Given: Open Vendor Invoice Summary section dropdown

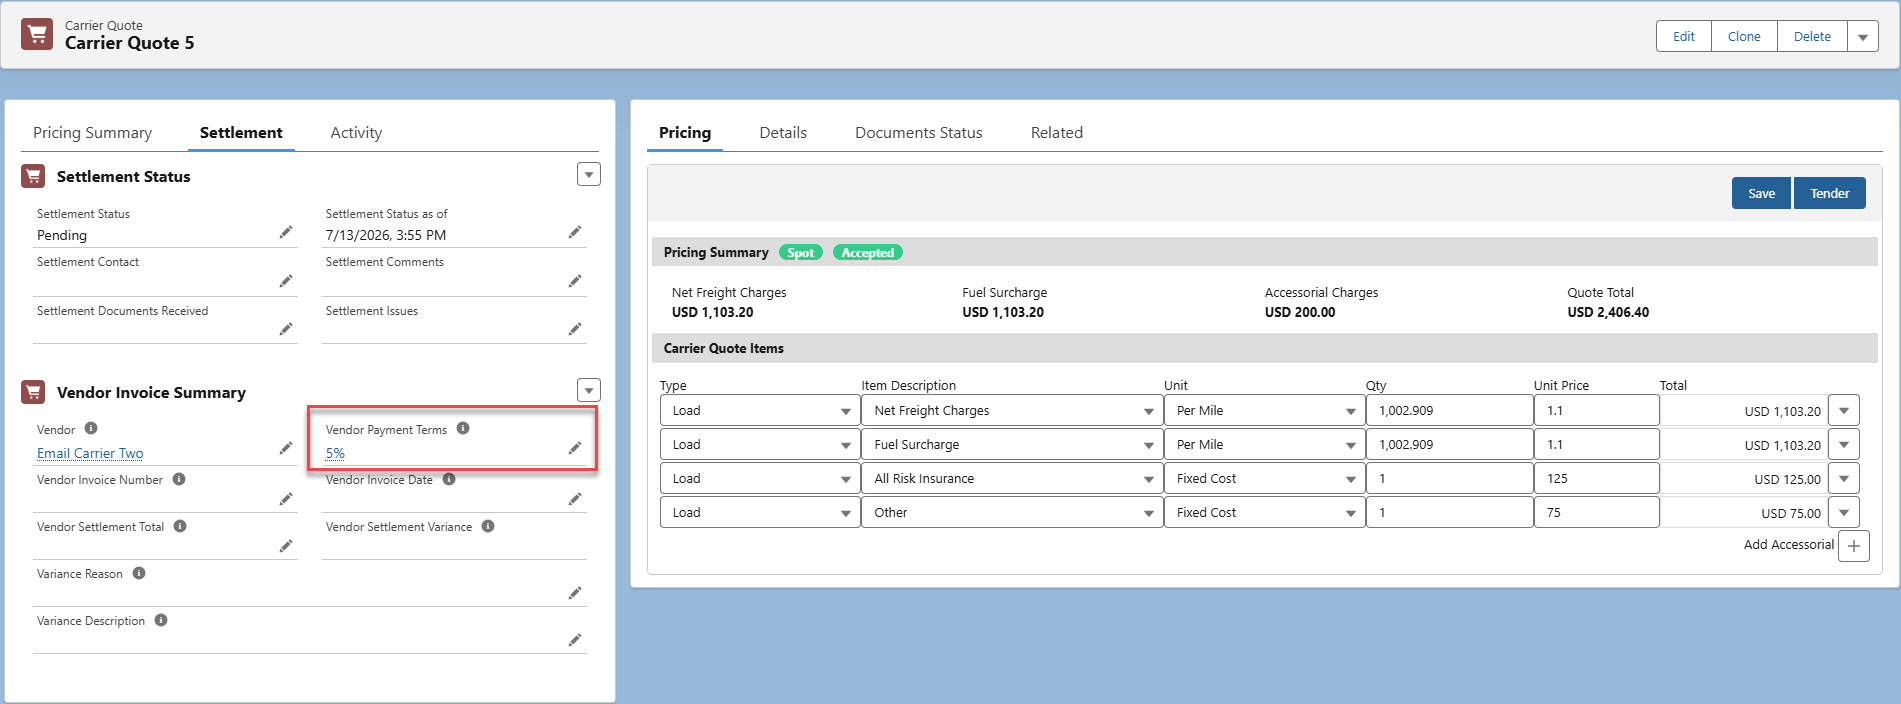Looking at the screenshot, I should (589, 390).
